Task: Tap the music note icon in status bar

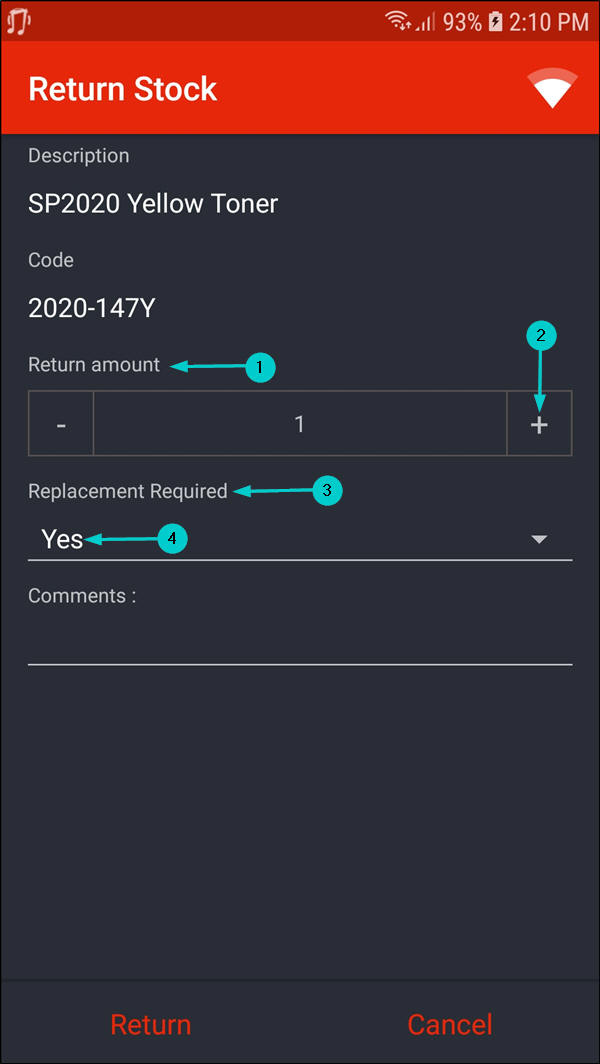Action: 19,21
